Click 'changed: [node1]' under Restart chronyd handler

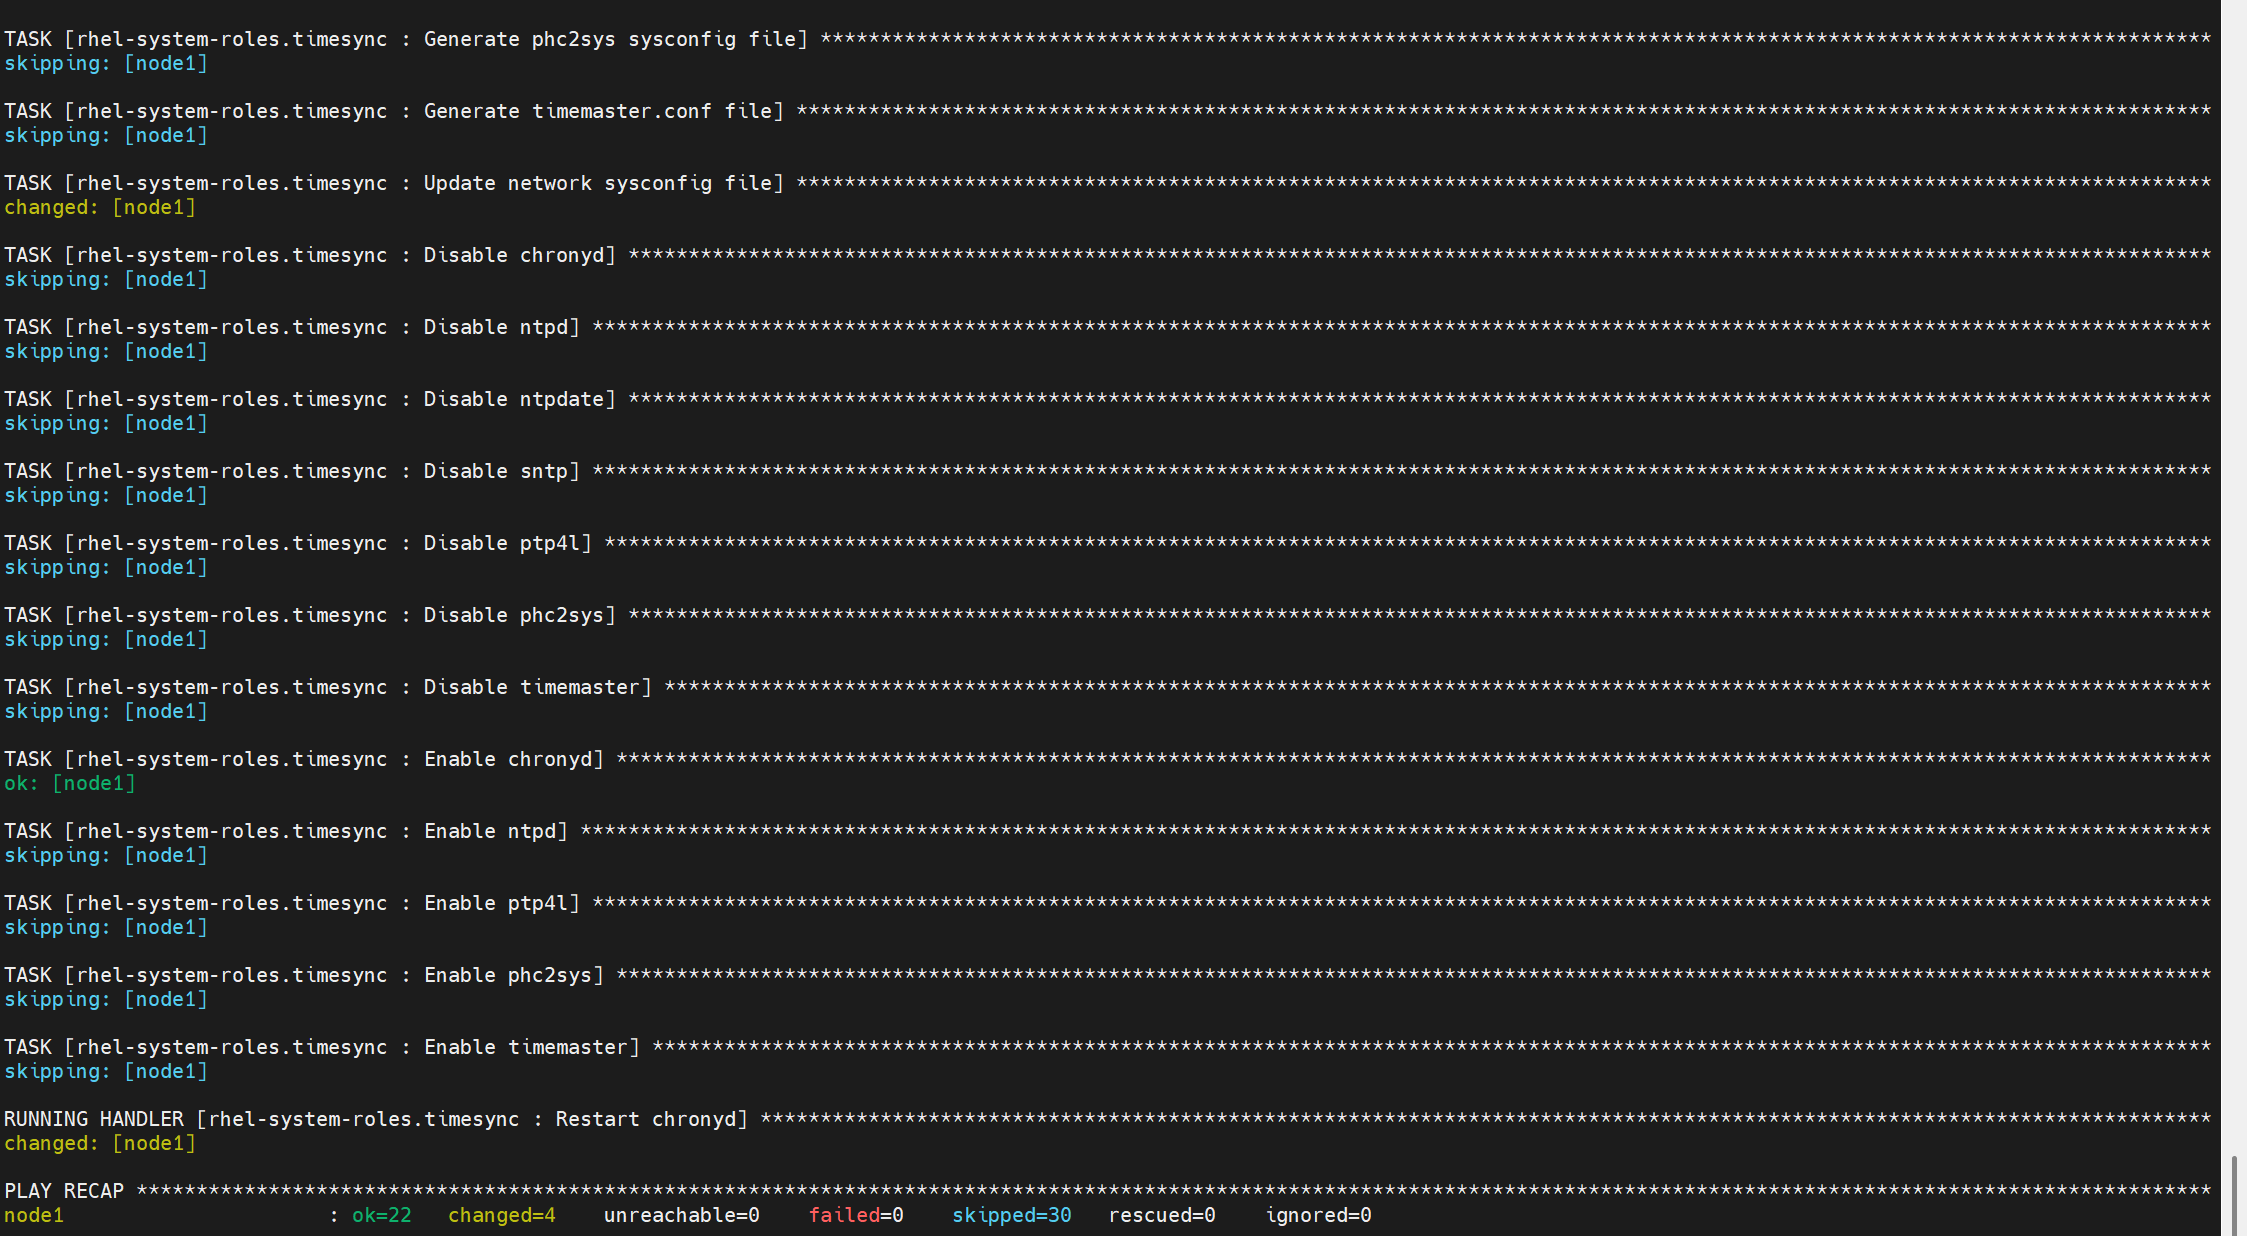[x=100, y=1143]
